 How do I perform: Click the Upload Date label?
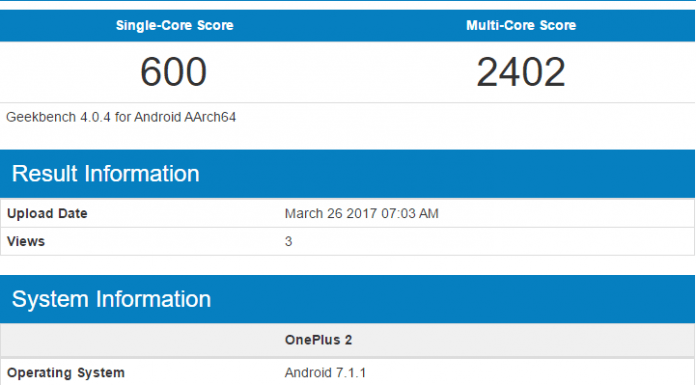[x=47, y=214]
